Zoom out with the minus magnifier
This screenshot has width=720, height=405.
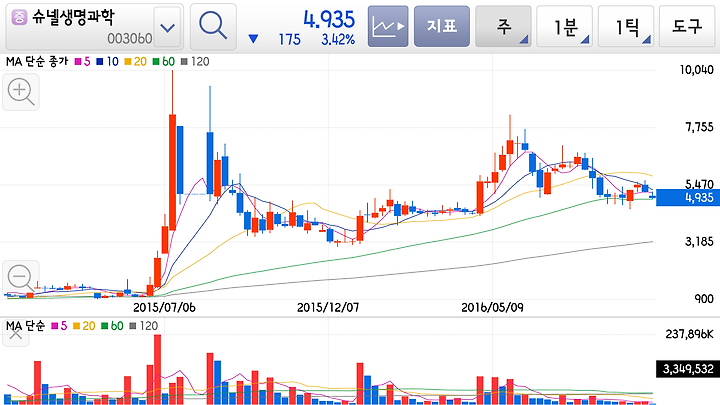21,278
